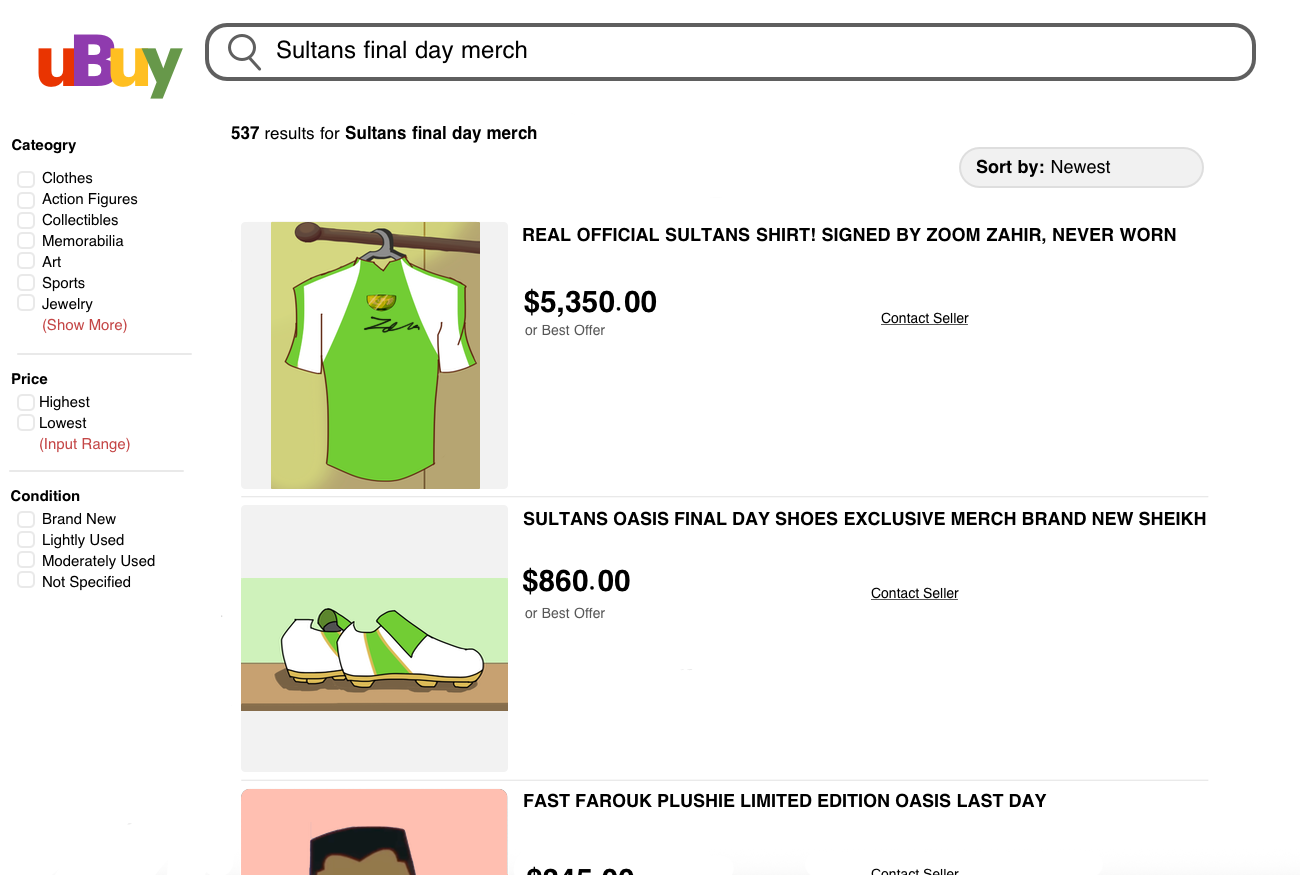Viewport: 1300px width, 875px height.
Task: Open the price Input Range option
Action: coord(84,444)
